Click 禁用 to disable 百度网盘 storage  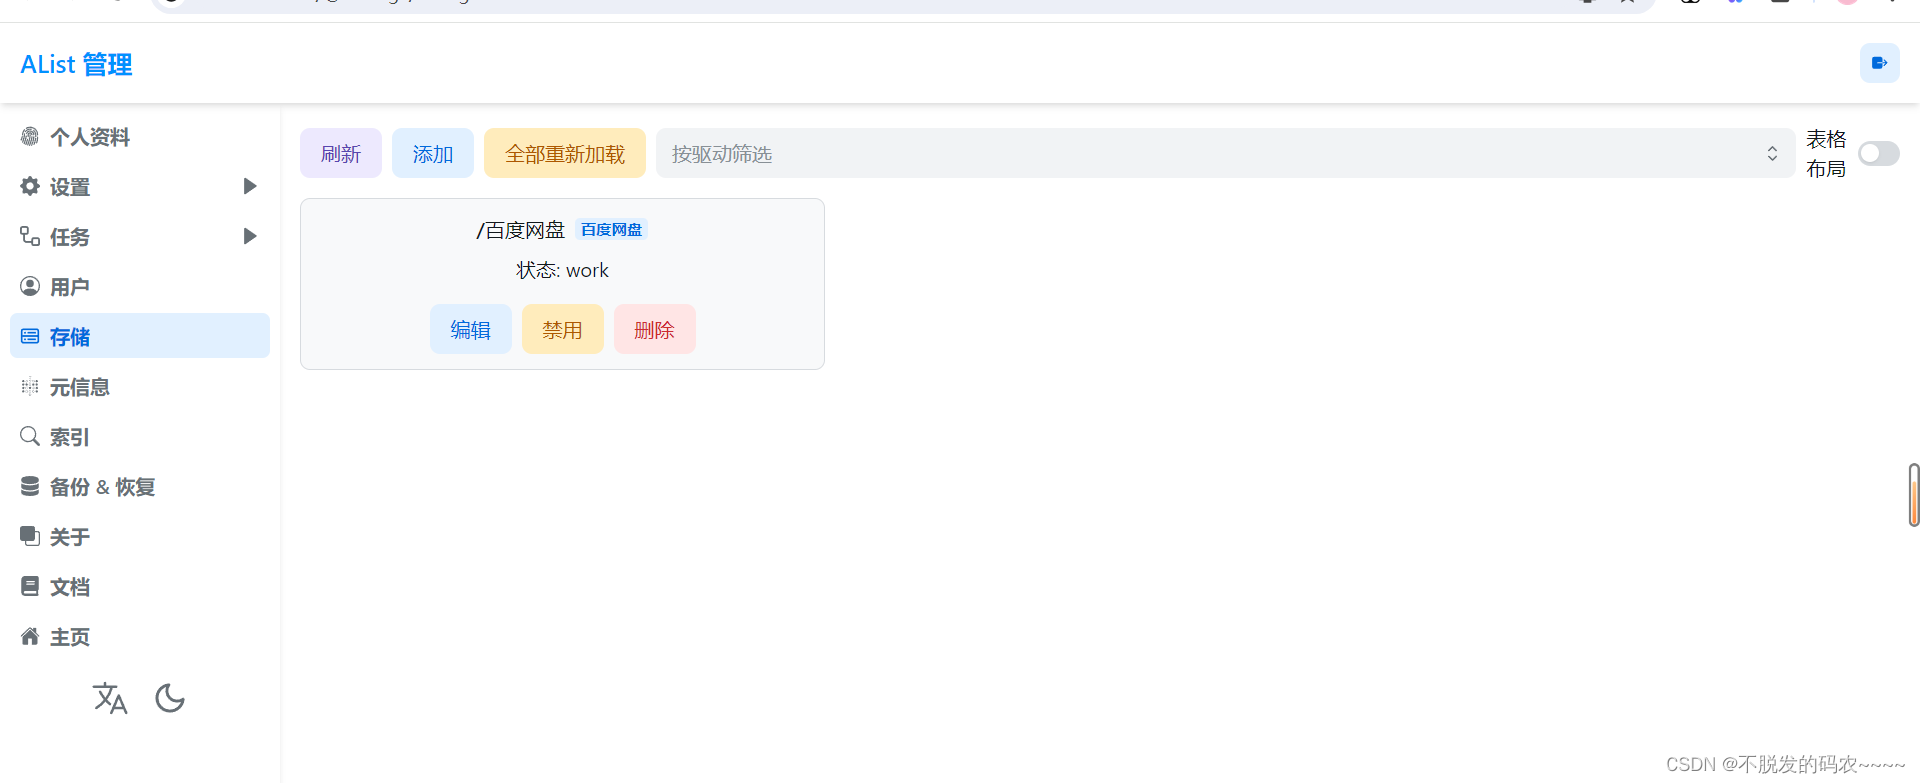click(x=563, y=329)
